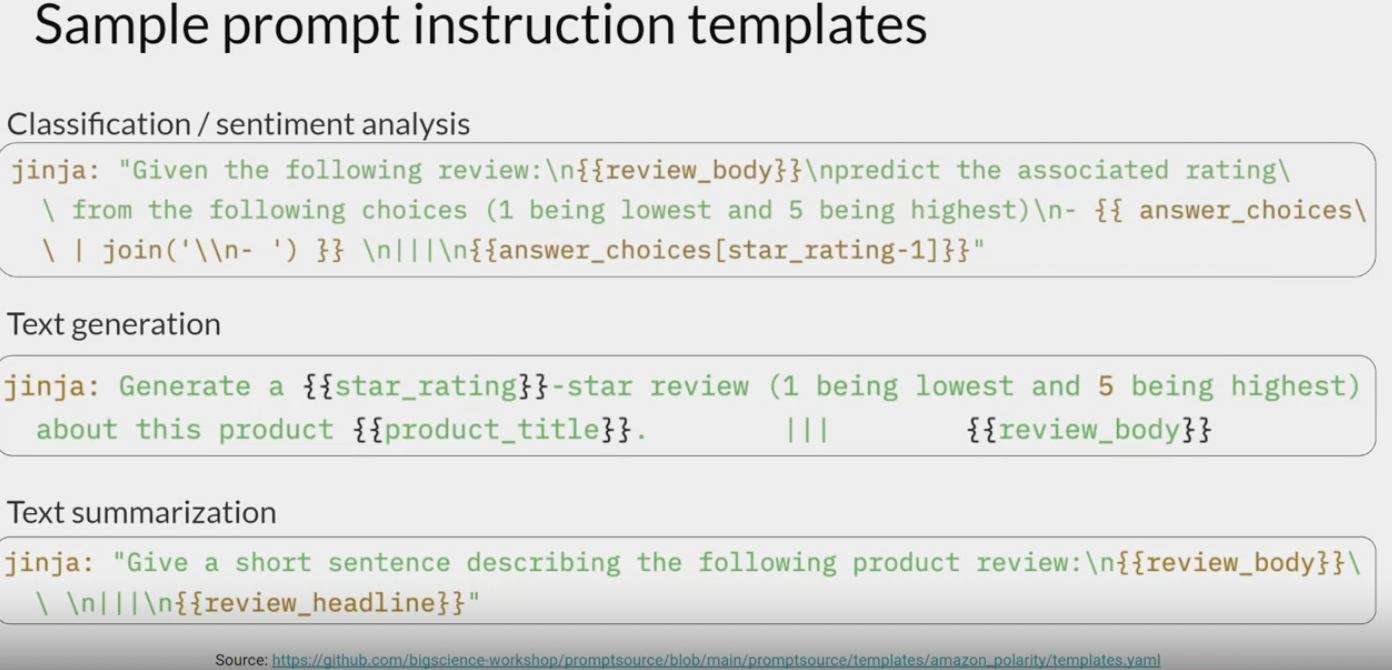The image size is (1392, 670).
Task: Click the 'Sample prompt instruction templates' slide title
Action: [480, 28]
